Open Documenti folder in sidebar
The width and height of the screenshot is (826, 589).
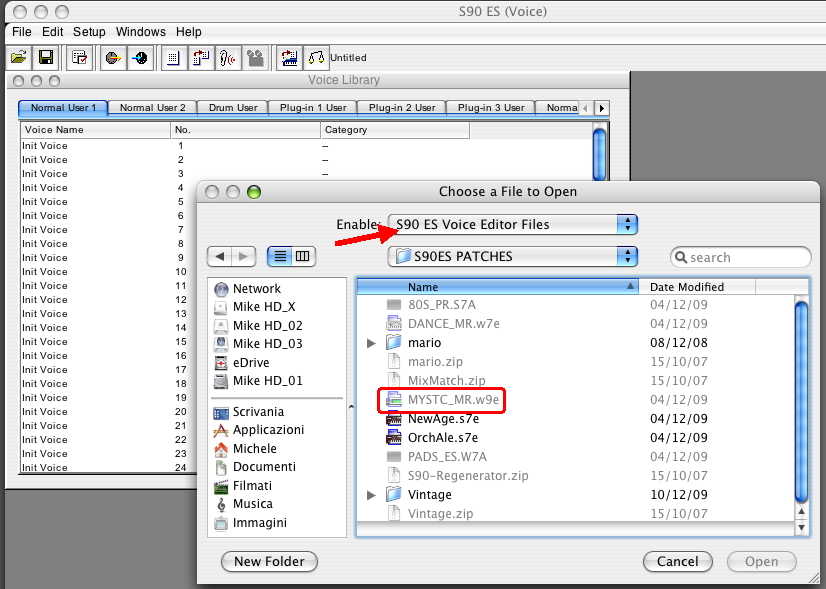coord(255,467)
